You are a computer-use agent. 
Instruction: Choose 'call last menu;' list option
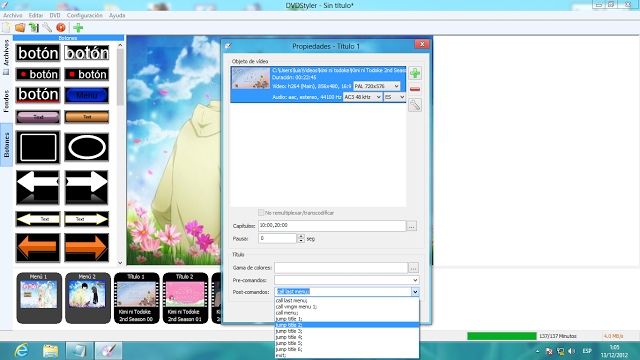pyautogui.click(x=347, y=300)
